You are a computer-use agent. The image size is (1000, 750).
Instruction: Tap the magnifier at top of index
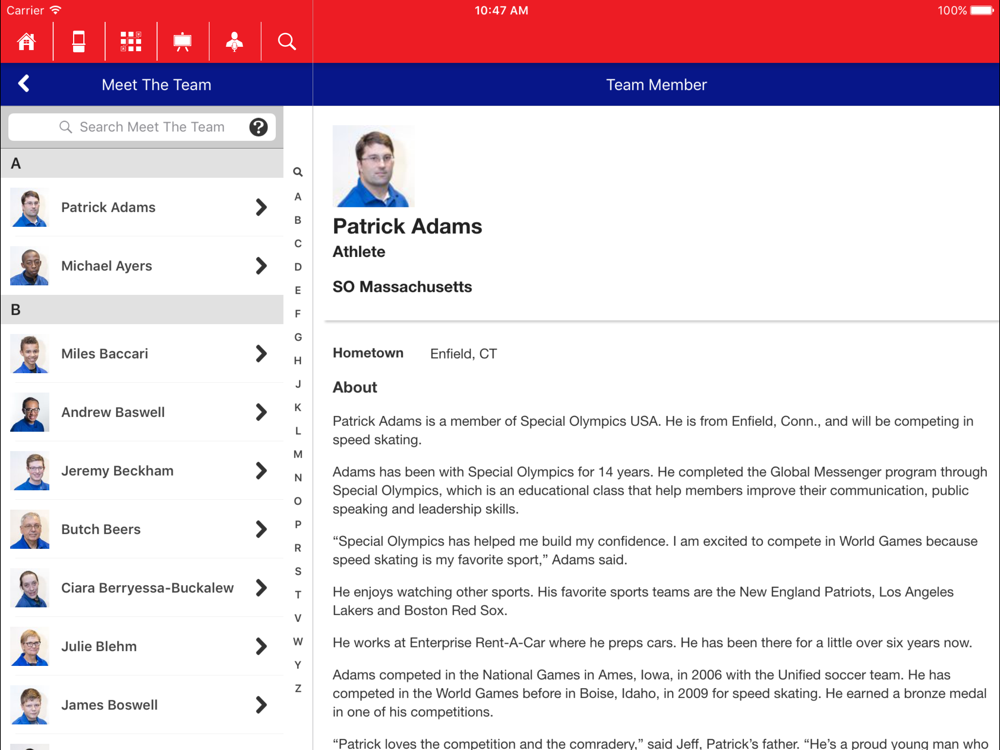point(298,172)
